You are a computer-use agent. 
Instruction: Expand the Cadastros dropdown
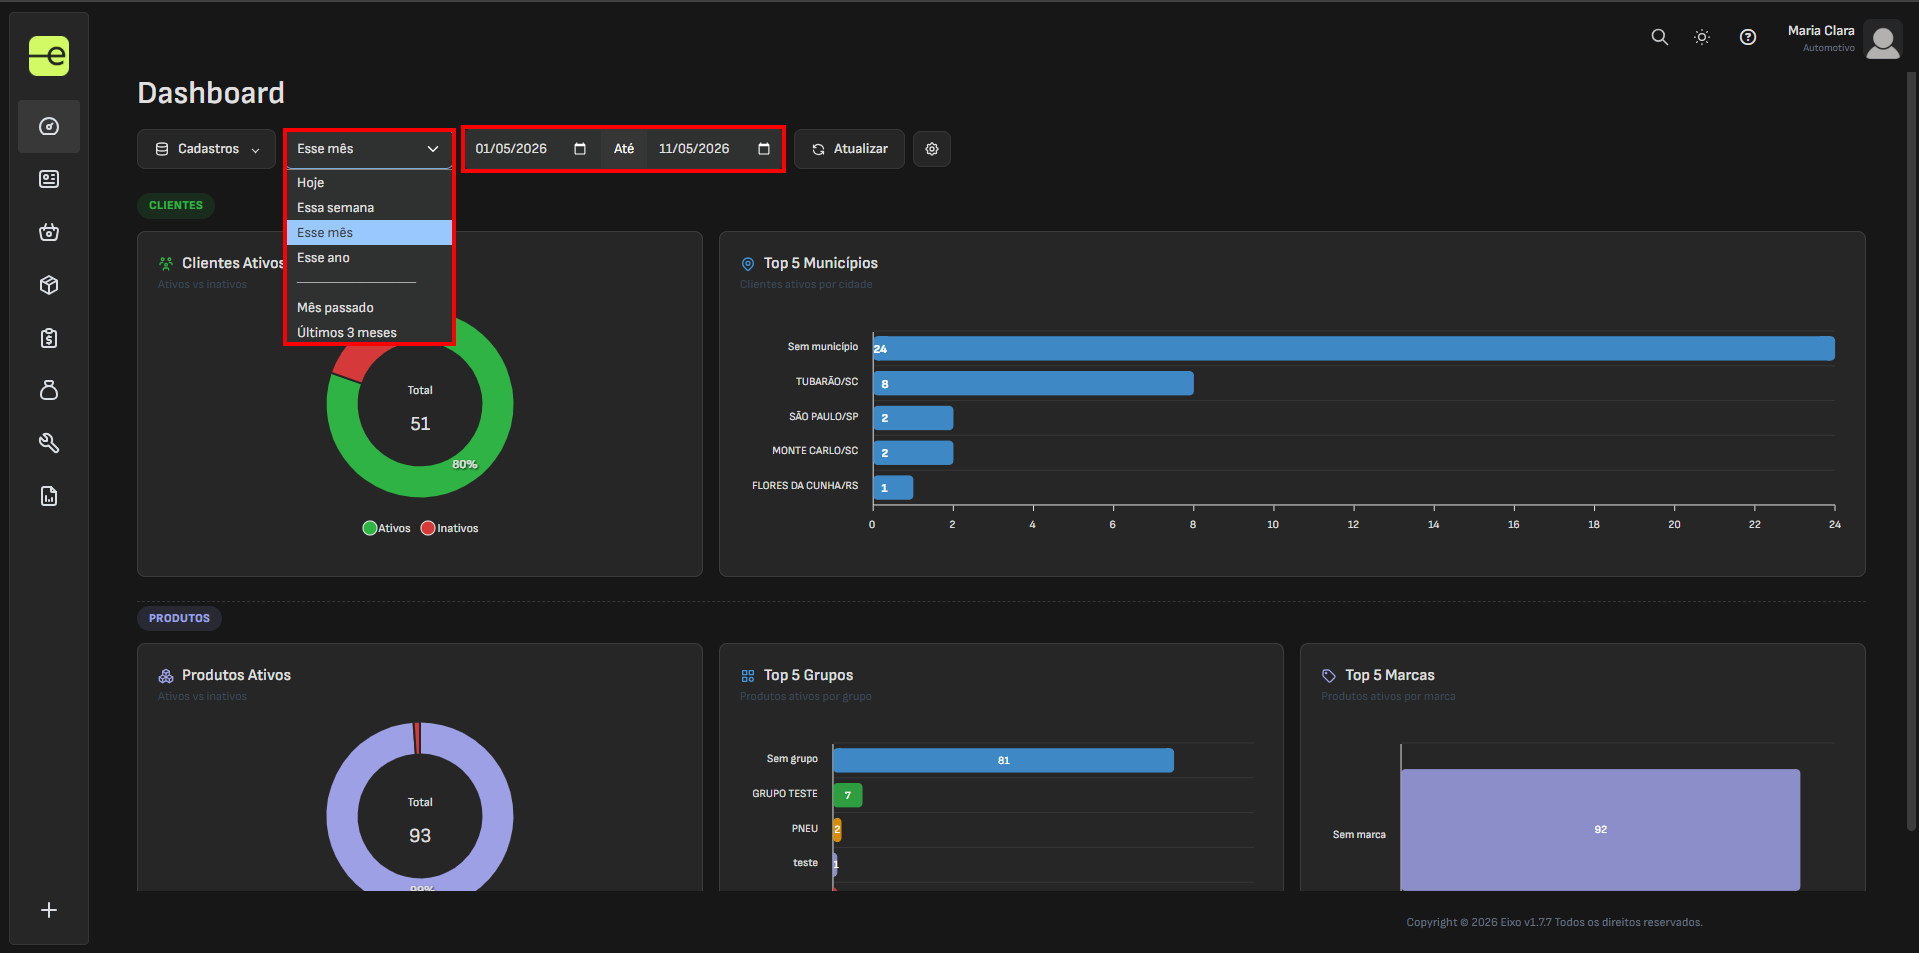point(206,149)
